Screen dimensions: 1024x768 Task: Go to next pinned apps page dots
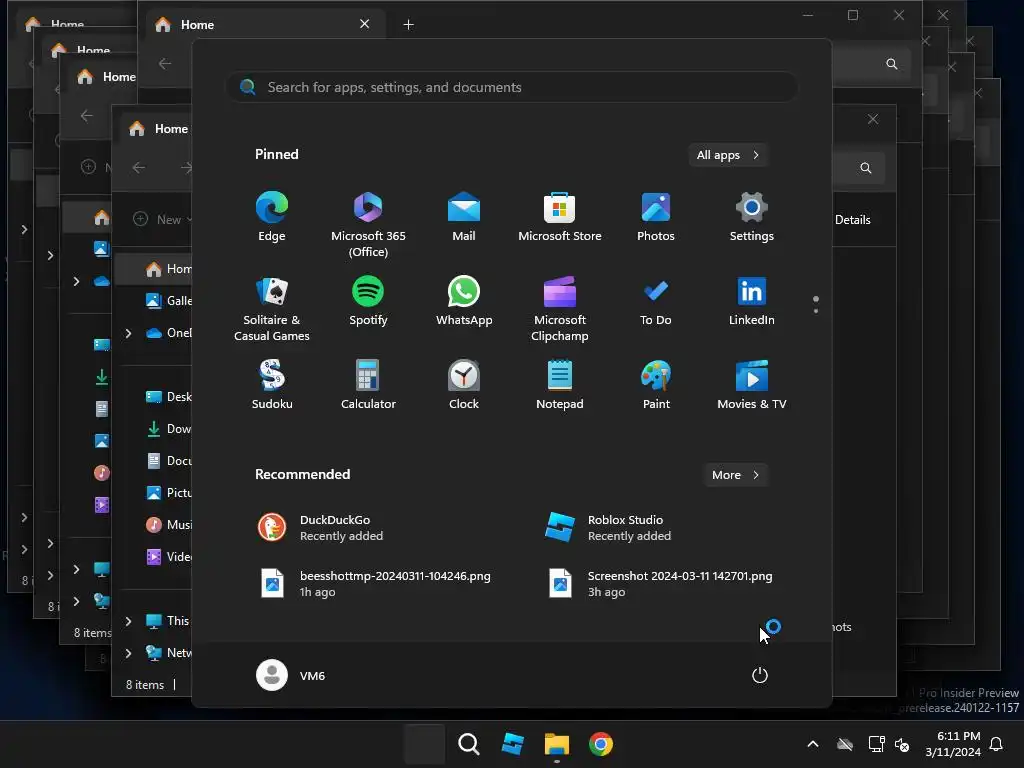click(x=816, y=305)
